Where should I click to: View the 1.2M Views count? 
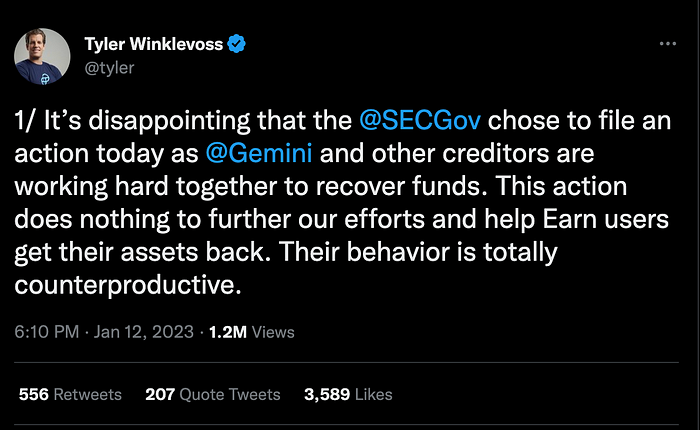[252, 332]
